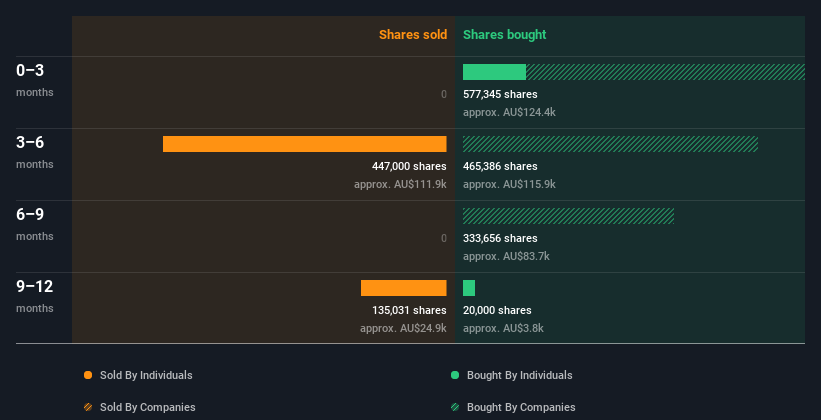Click the zero sold value in 0–3 months
The width and height of the screenshot is (821, 420).
click(x=444, y=94)
